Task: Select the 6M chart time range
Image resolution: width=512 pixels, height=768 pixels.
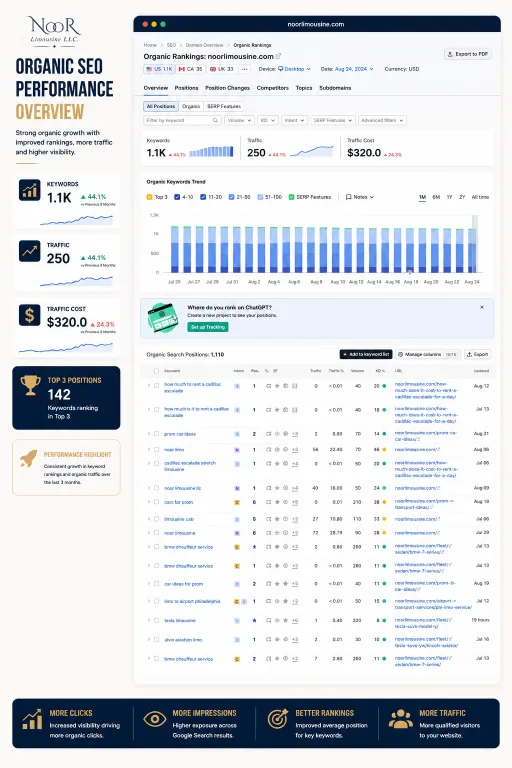Action: pos(436,197)
